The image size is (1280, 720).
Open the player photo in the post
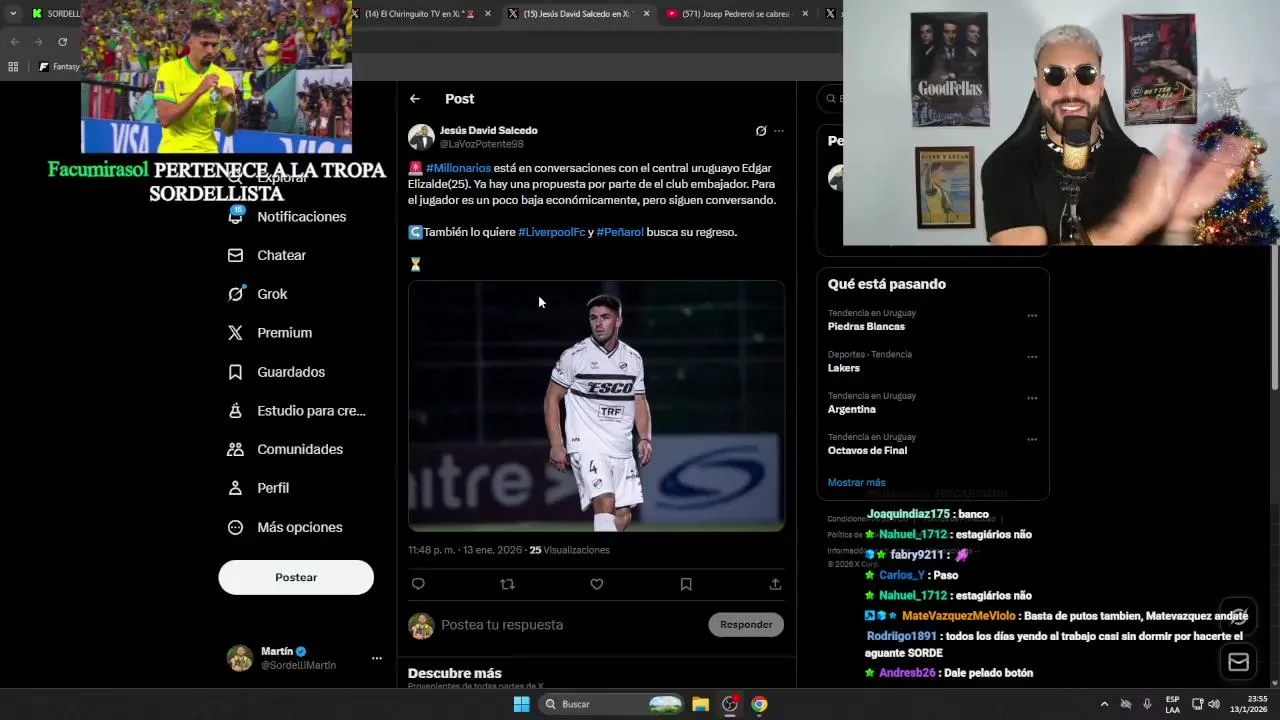pyautogui.click(x=596, y=406)
